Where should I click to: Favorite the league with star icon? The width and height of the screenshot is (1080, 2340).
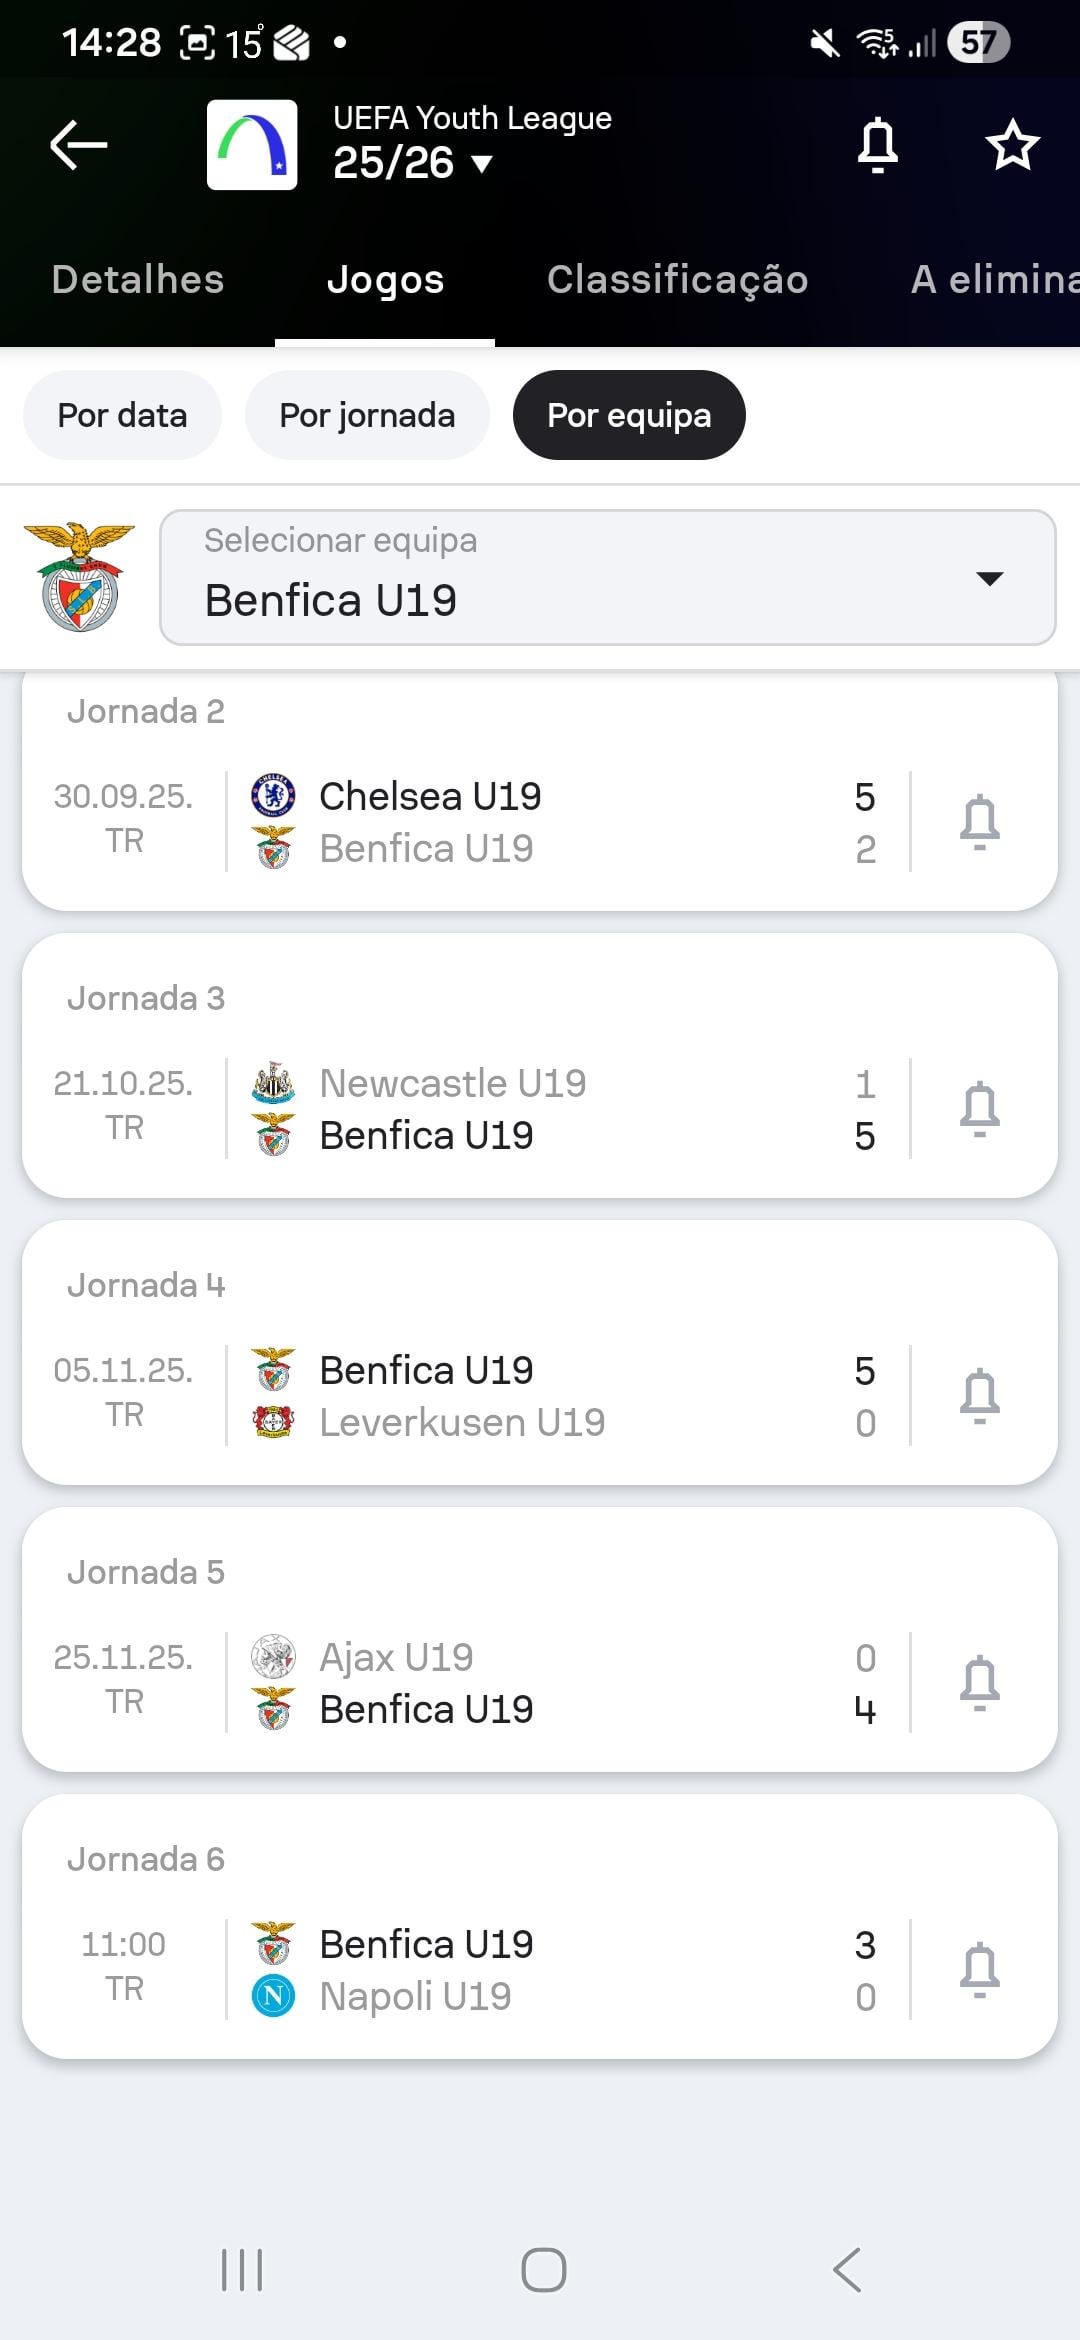(x=1012, y=145)
